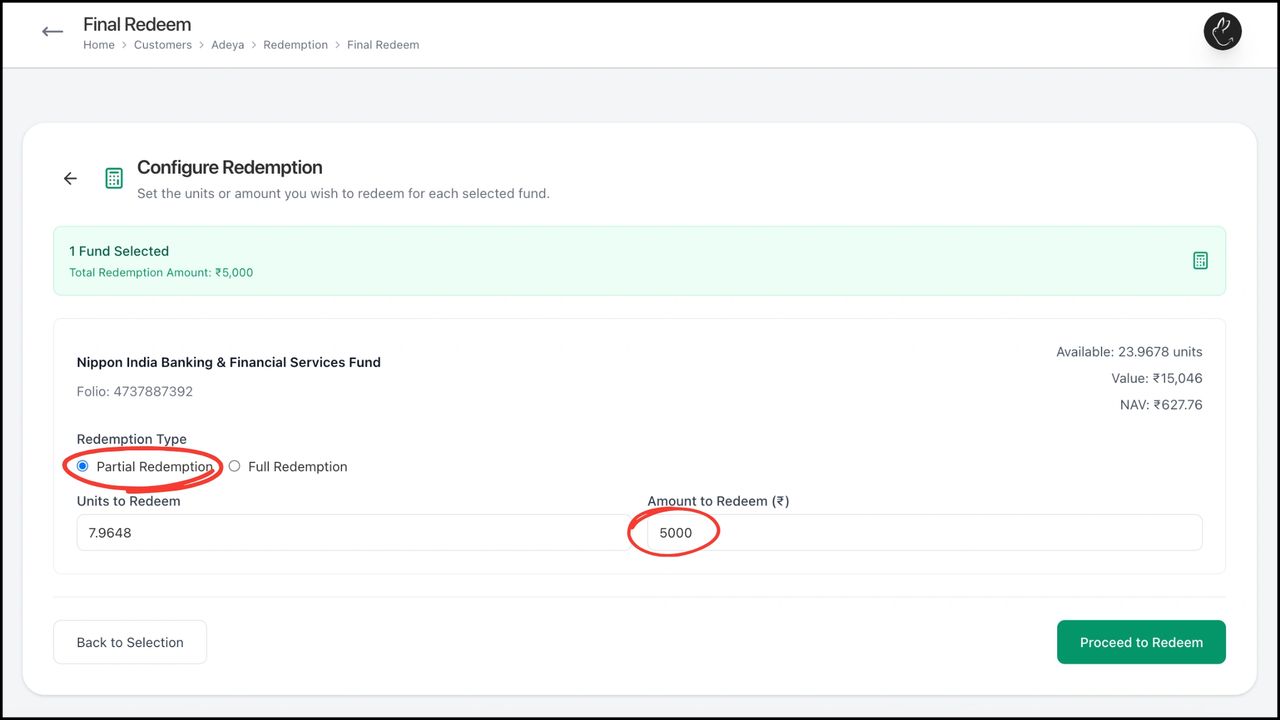This screenshot has width=1280, height=720.
Task: Click the Total Redemption Amount text
Action: [161, 272]
